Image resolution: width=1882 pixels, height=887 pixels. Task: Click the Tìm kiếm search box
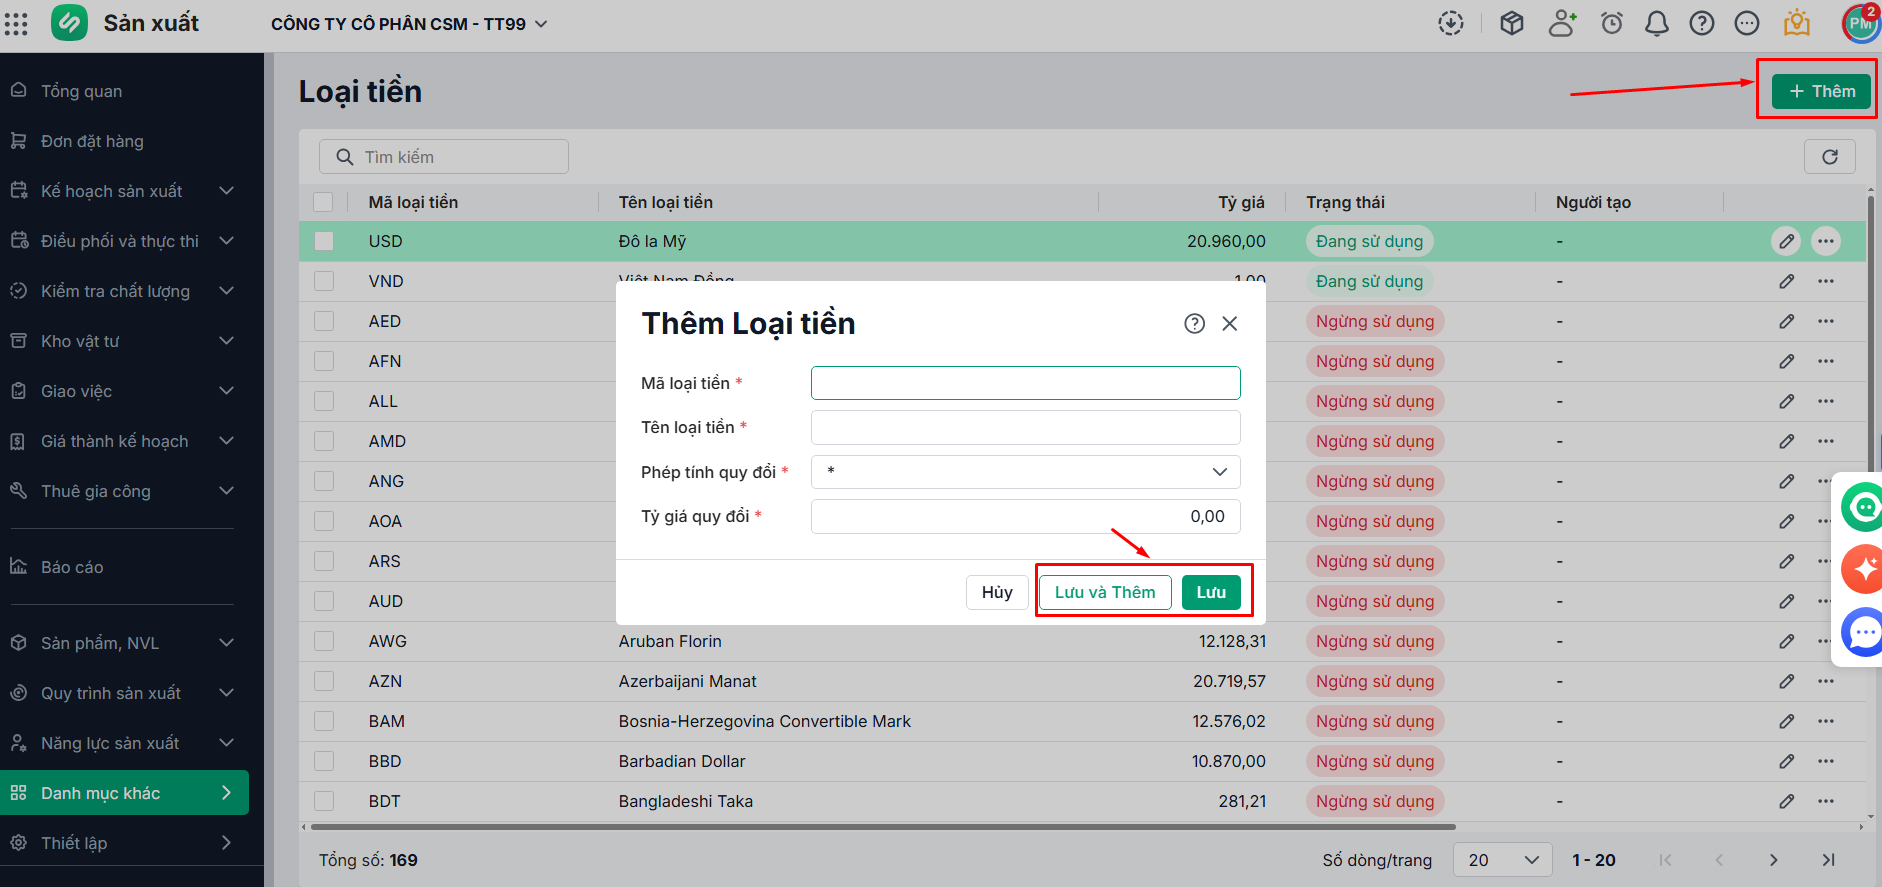coord(444,157)
